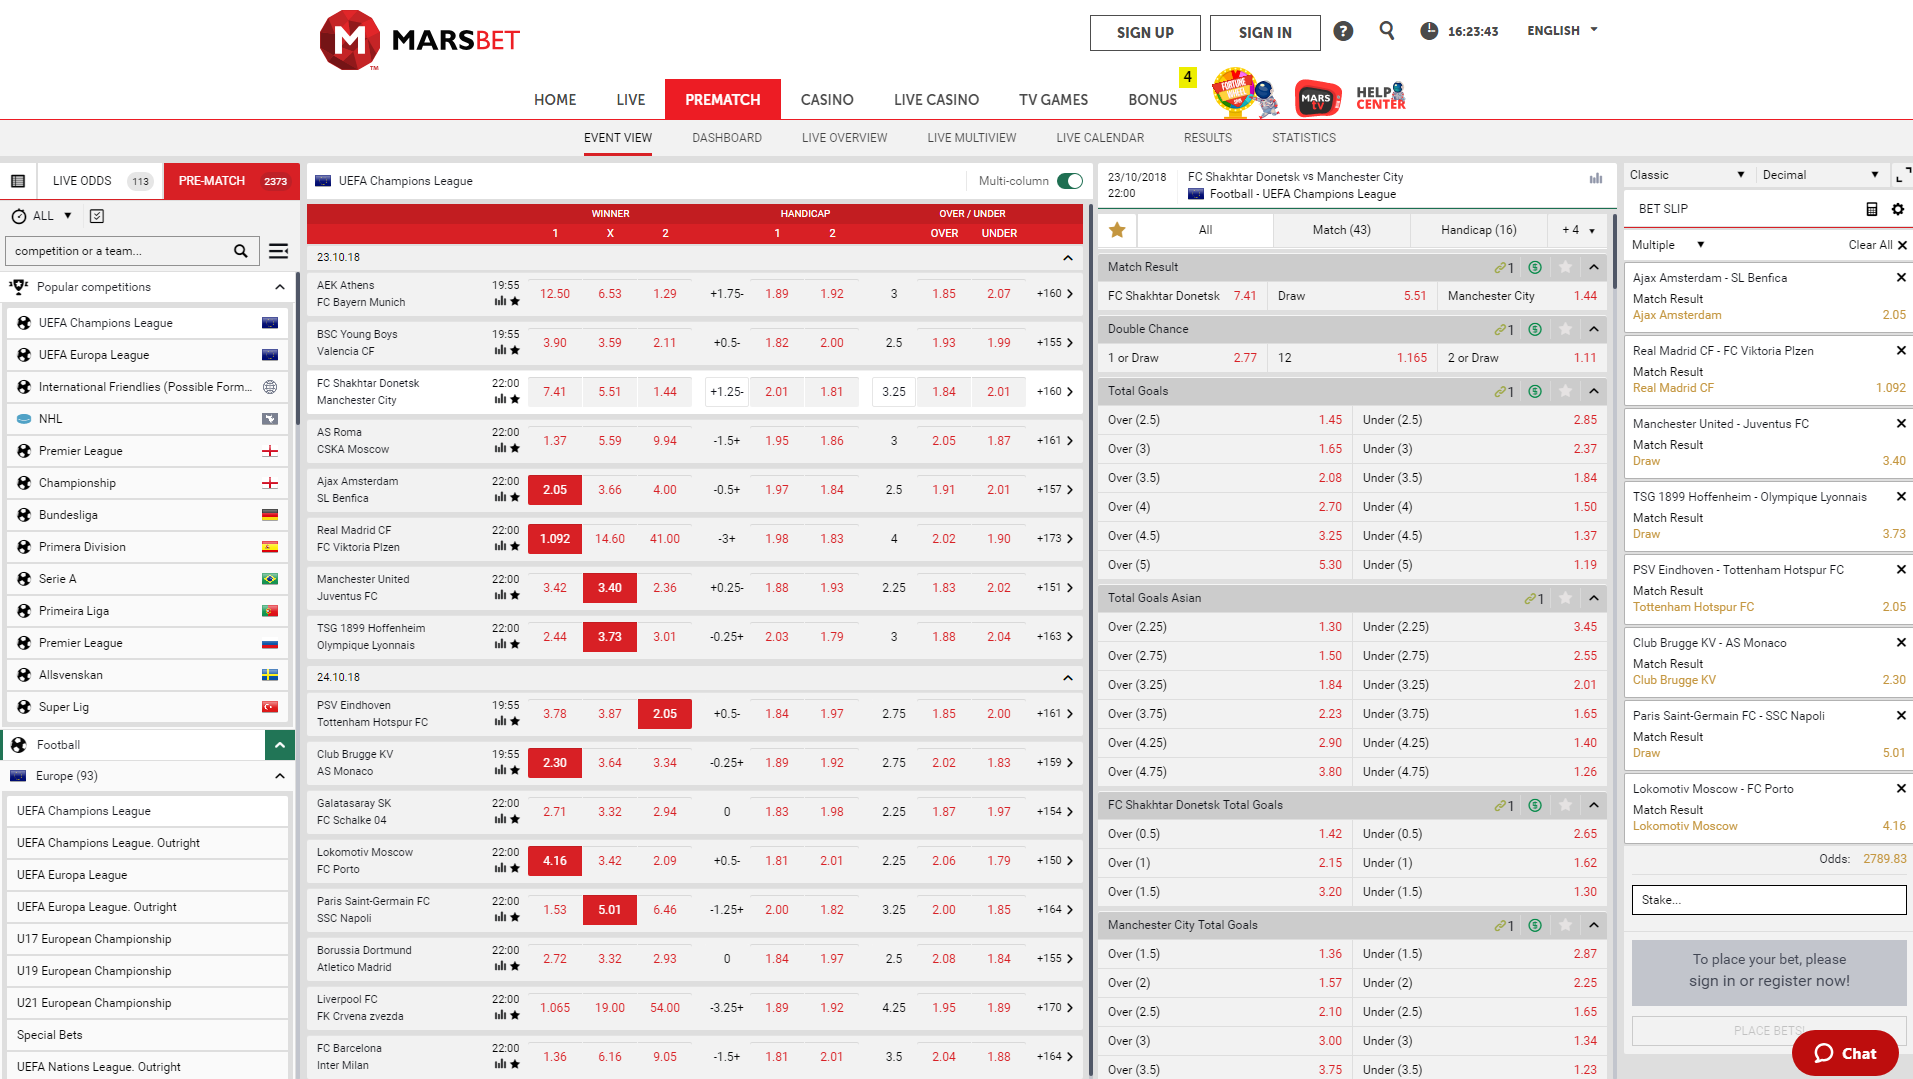The image size is (1913, 1079).
Task: Open the ENGLISH language dropdown
Action: (1562, 31)
